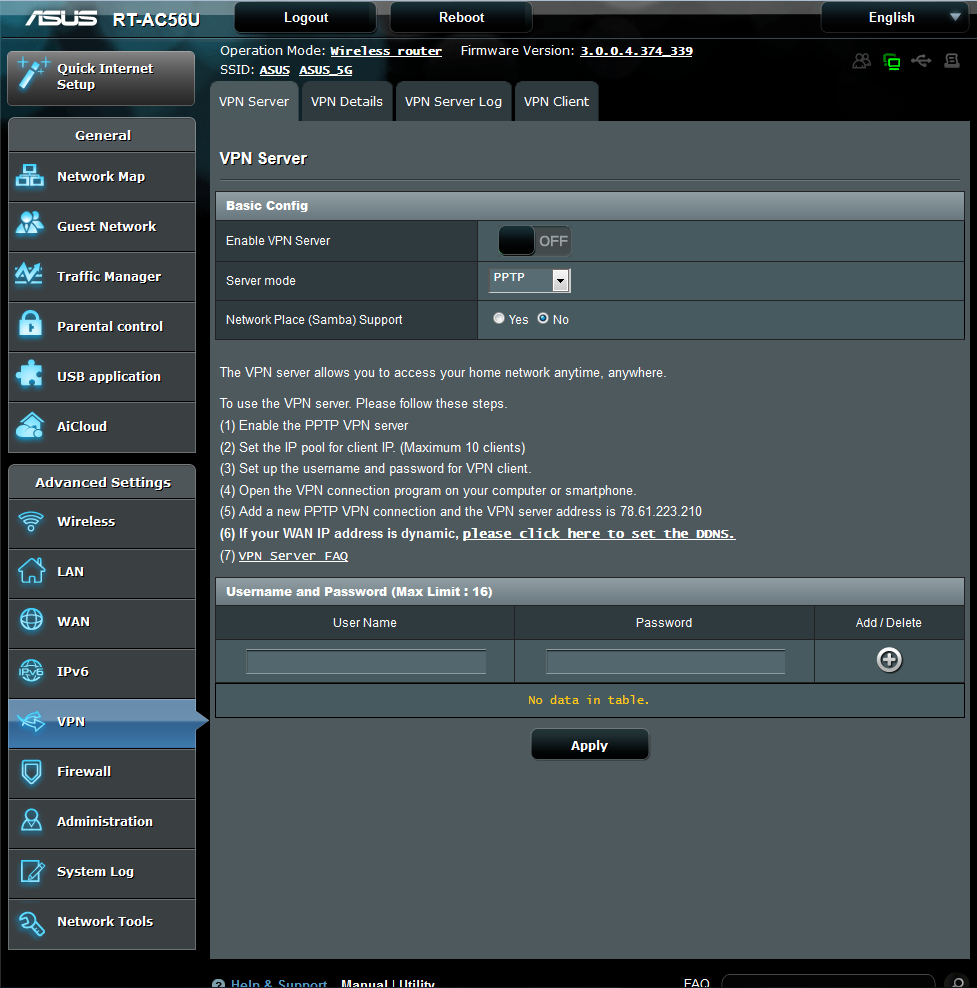Open the VPN Client tab
977x988 pixels.
coord(556,101)
